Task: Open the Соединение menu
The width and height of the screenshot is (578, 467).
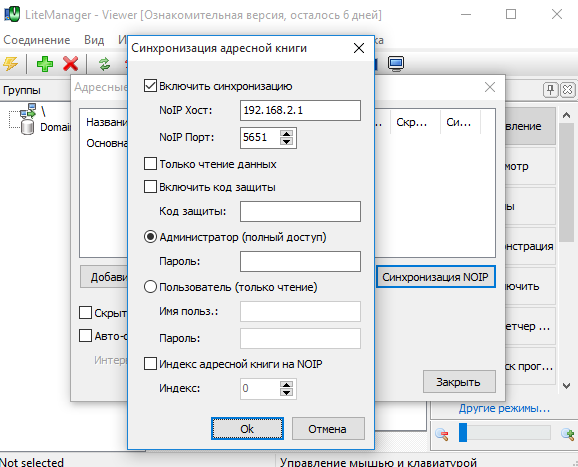Action: pyautogui.click(x=36, y=40)
